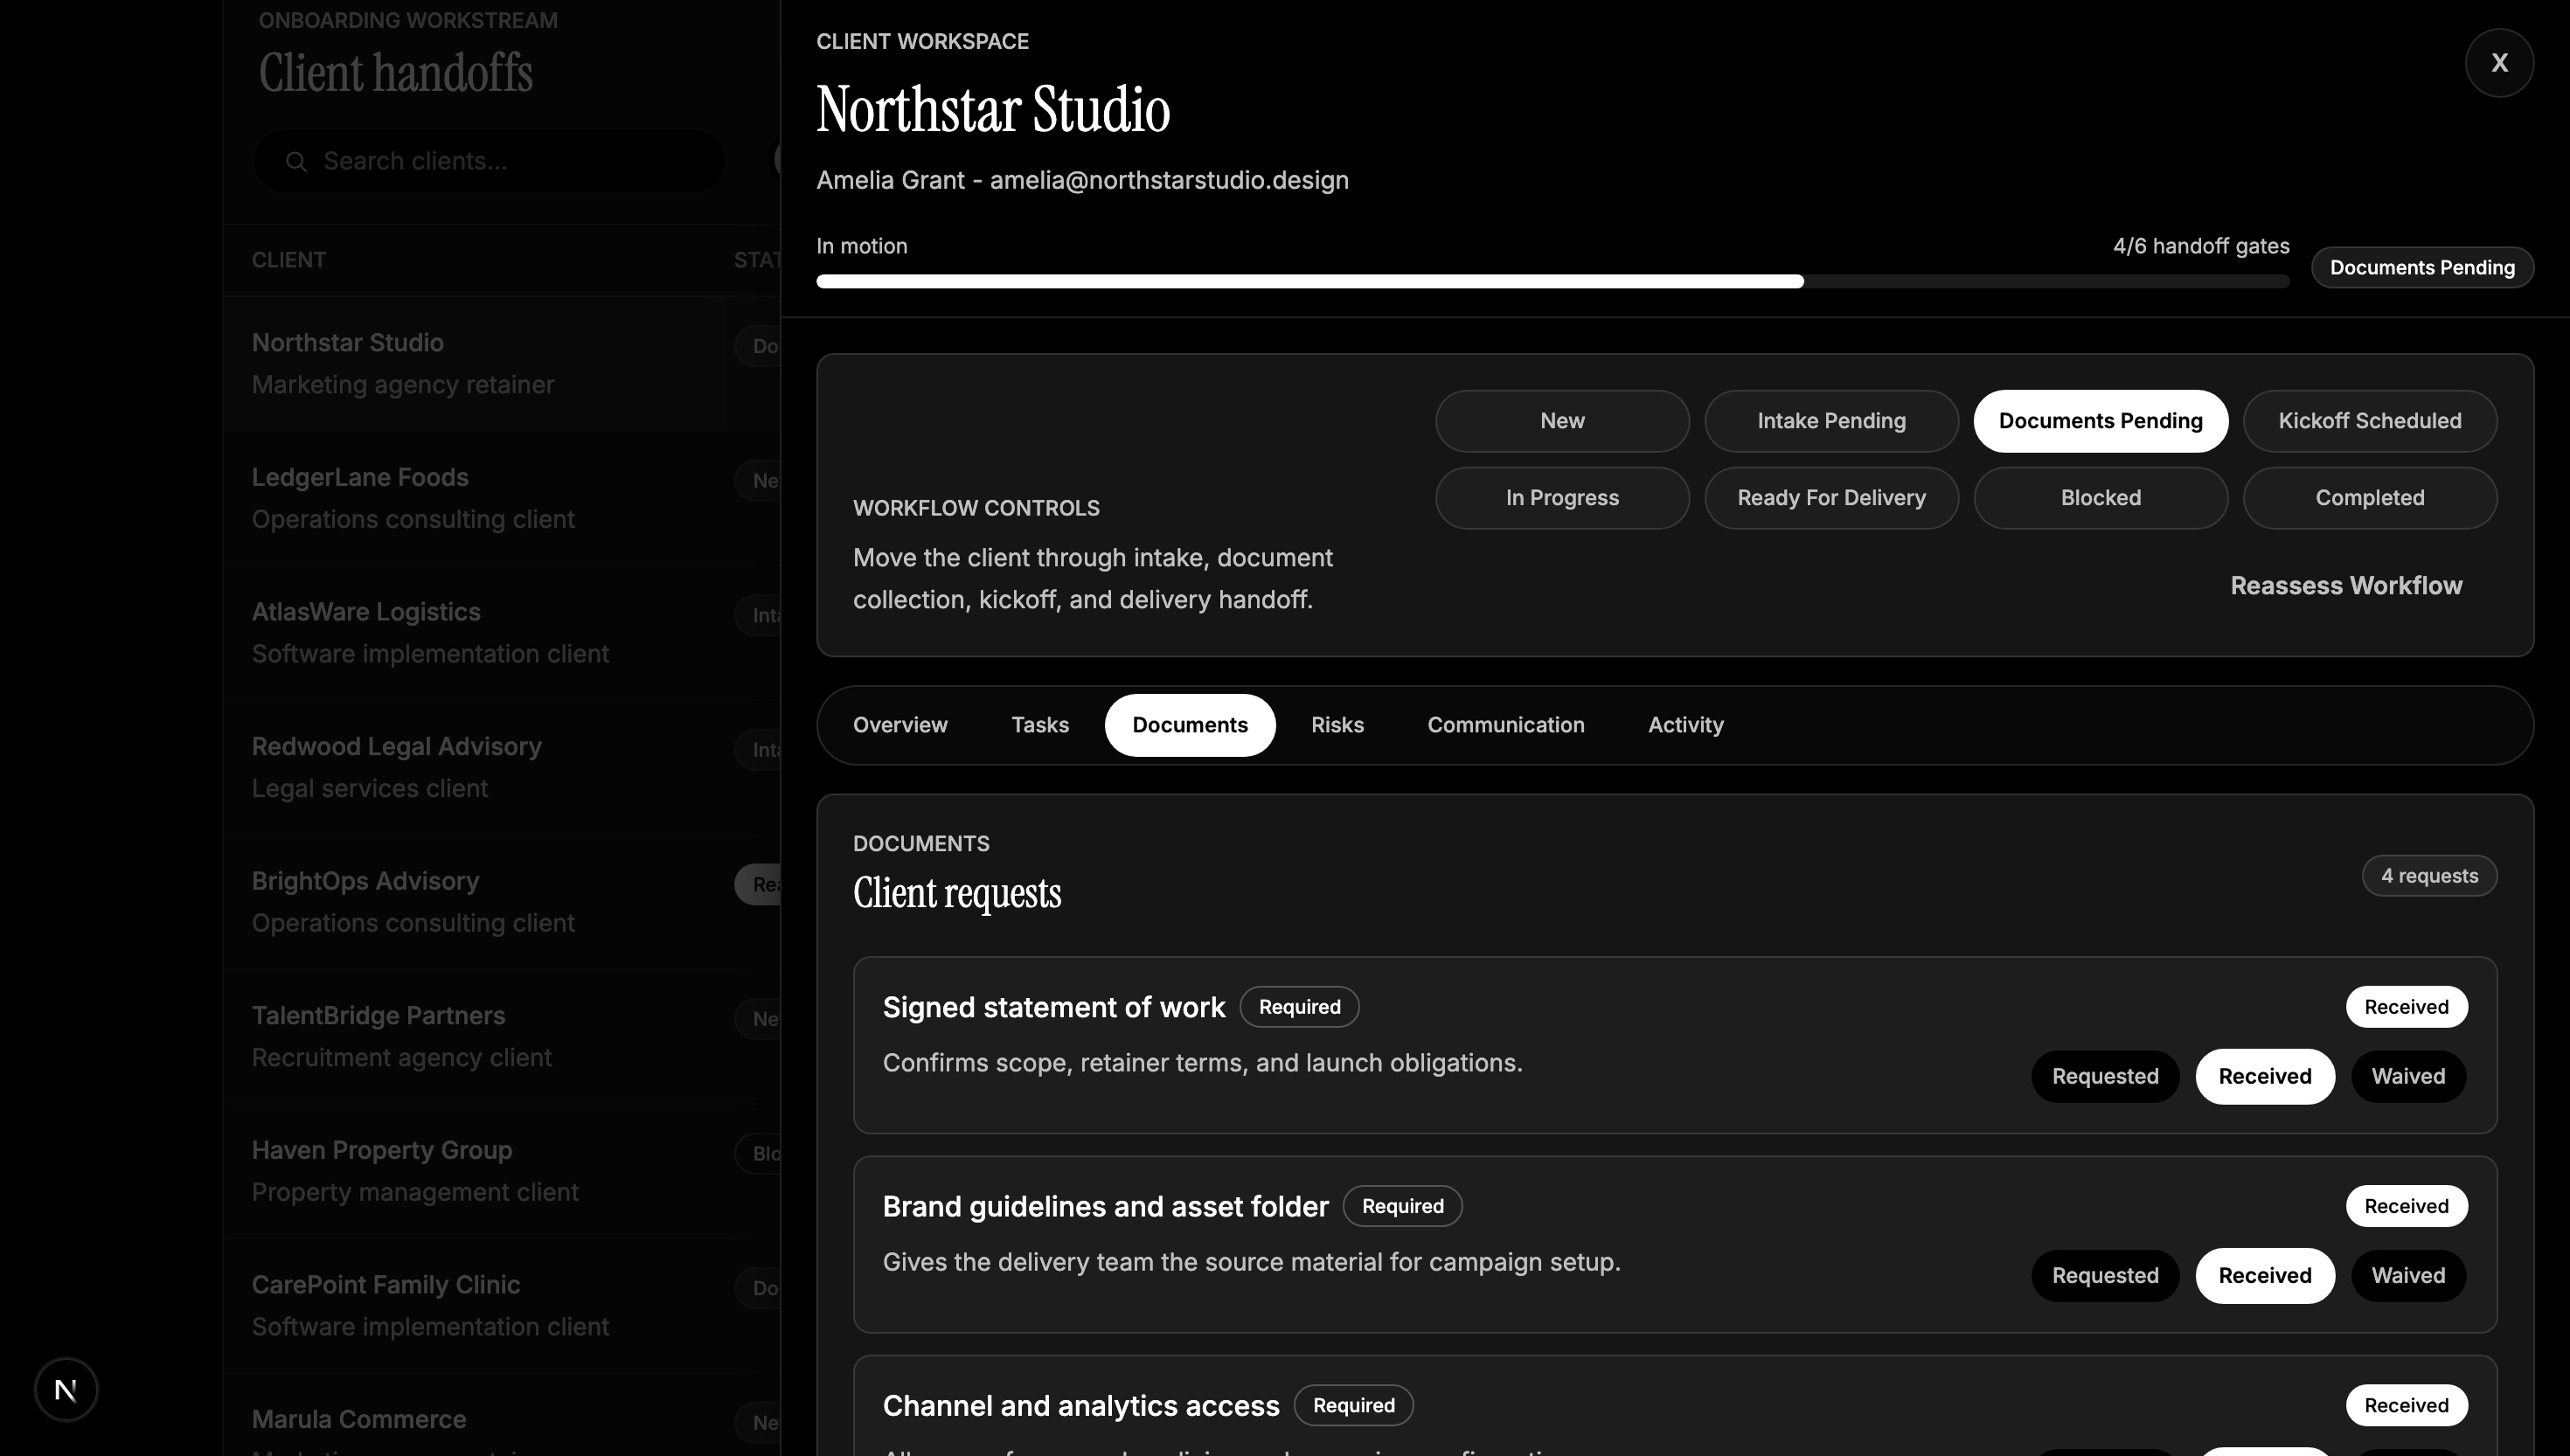
Task: Go to the Risks tab
Action: (x=1337, y=725)
